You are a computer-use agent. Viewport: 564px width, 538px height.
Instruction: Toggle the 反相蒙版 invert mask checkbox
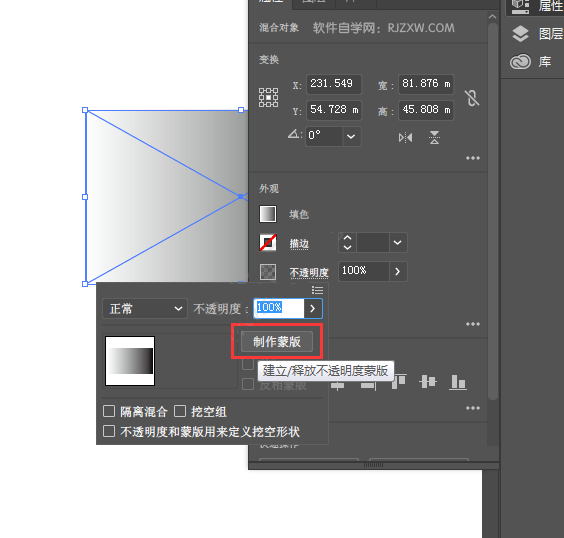click(x=248, y=384)
